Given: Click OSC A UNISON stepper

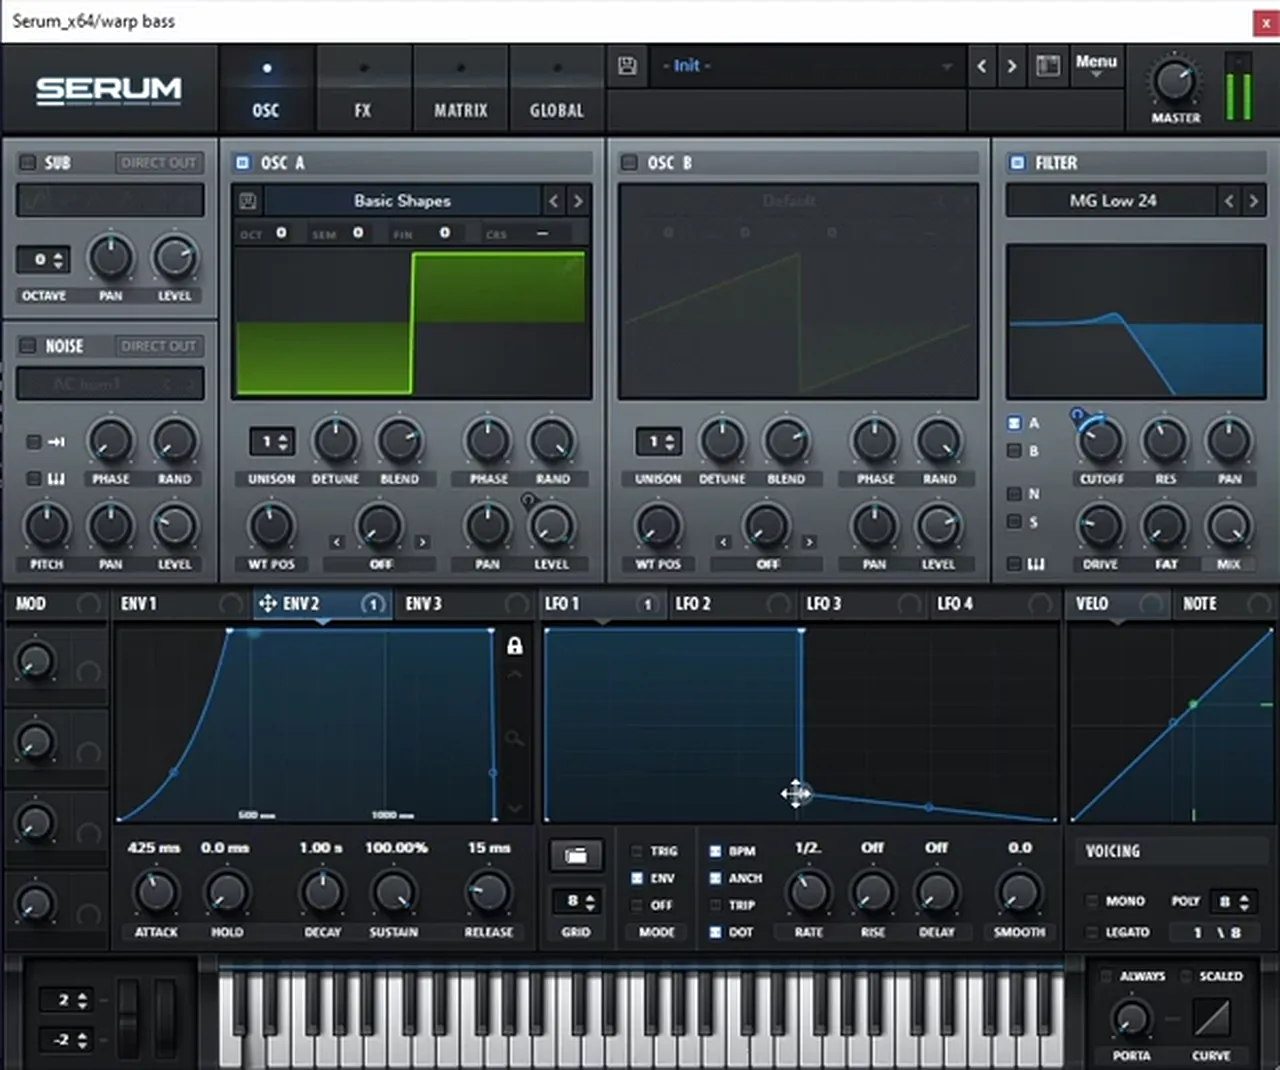Looking at the screenshot, I should click(x=271, y=441).
